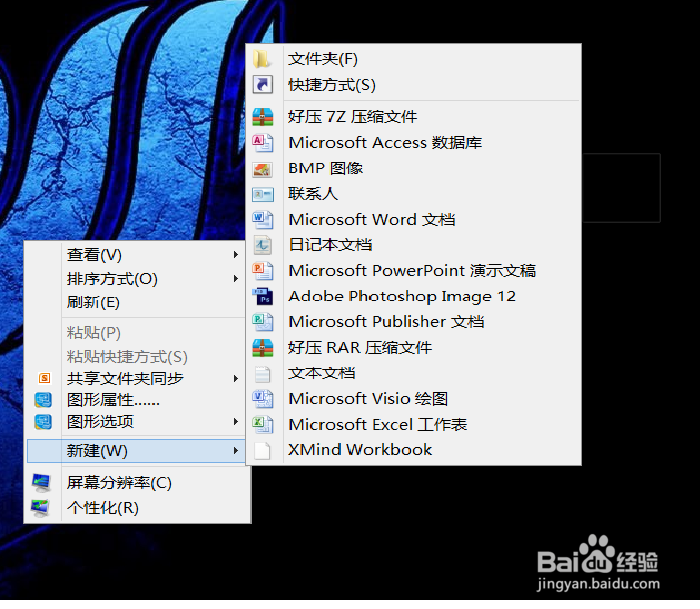Choose Adobe Photoshop Image 12 entry
This screenshot has height=609, width=700.
414,296
